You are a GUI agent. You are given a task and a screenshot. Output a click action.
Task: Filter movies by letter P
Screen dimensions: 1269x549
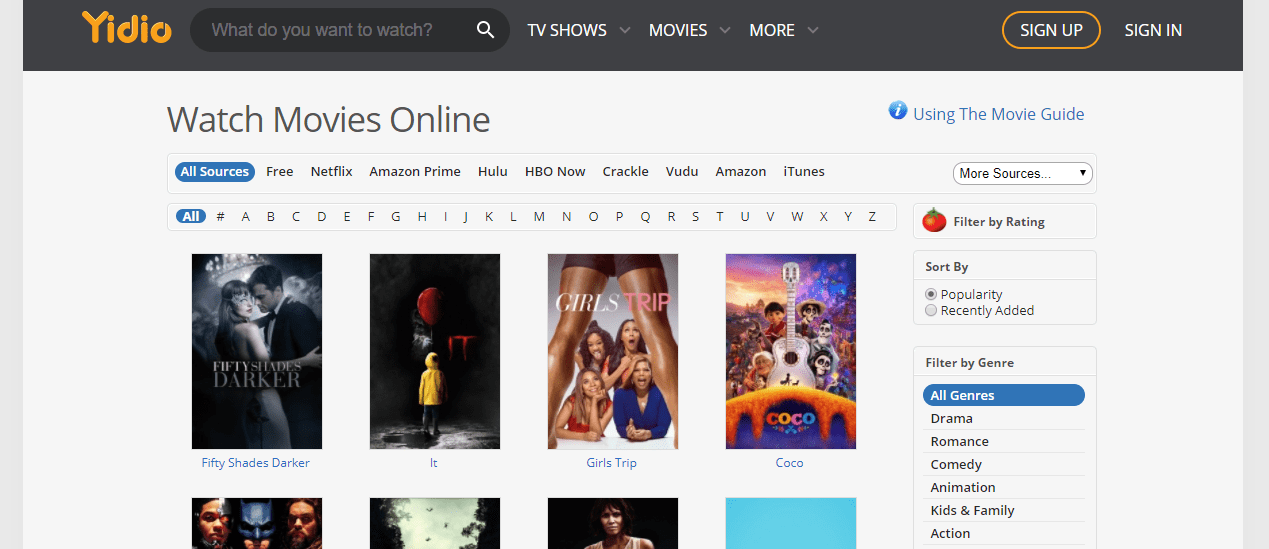(620, 217)
